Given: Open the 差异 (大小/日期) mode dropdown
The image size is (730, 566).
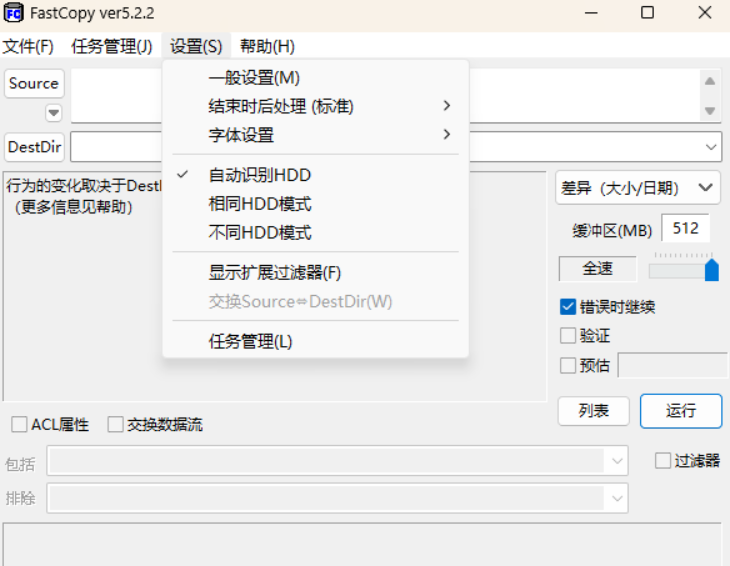Looking at the screenshot, I should tap(638, 188).
